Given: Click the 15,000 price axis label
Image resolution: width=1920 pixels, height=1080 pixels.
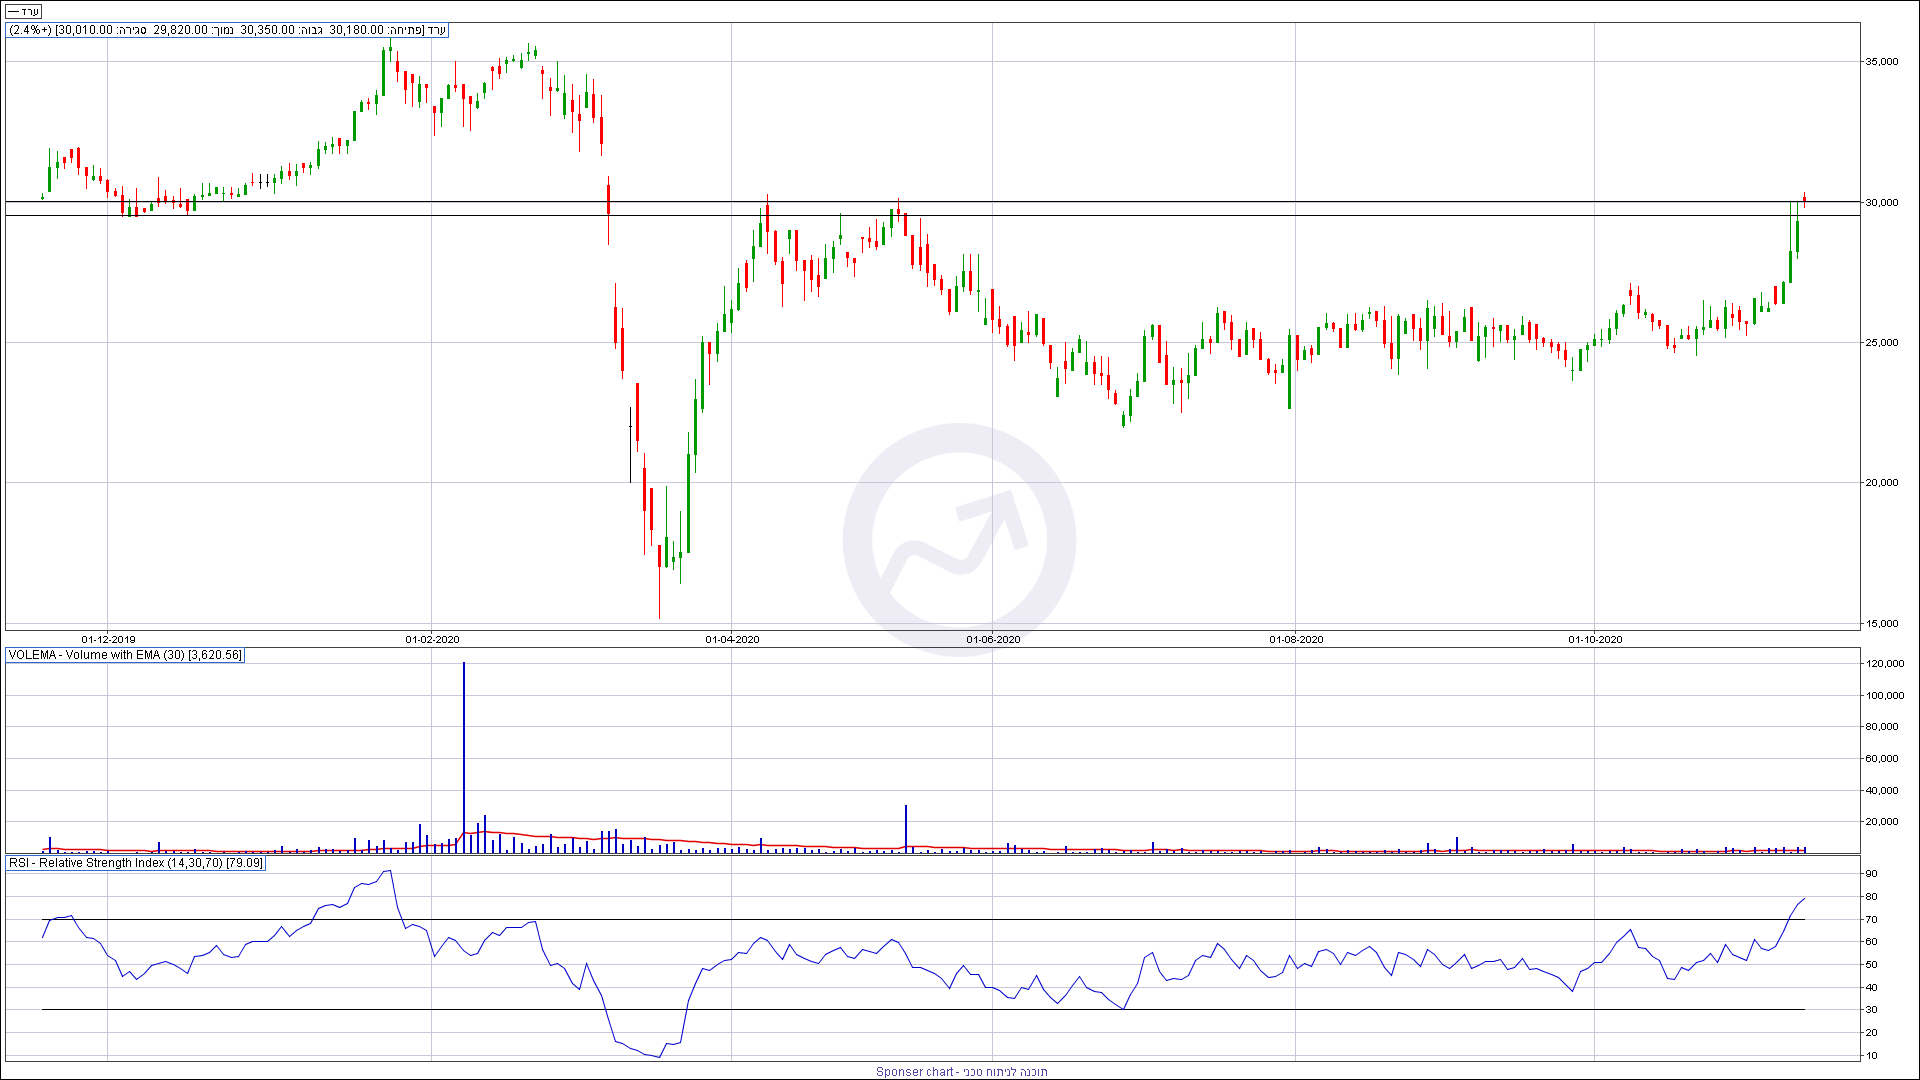Looking at the screenshot, I should pyautogui.click(x=1880, y=624).
